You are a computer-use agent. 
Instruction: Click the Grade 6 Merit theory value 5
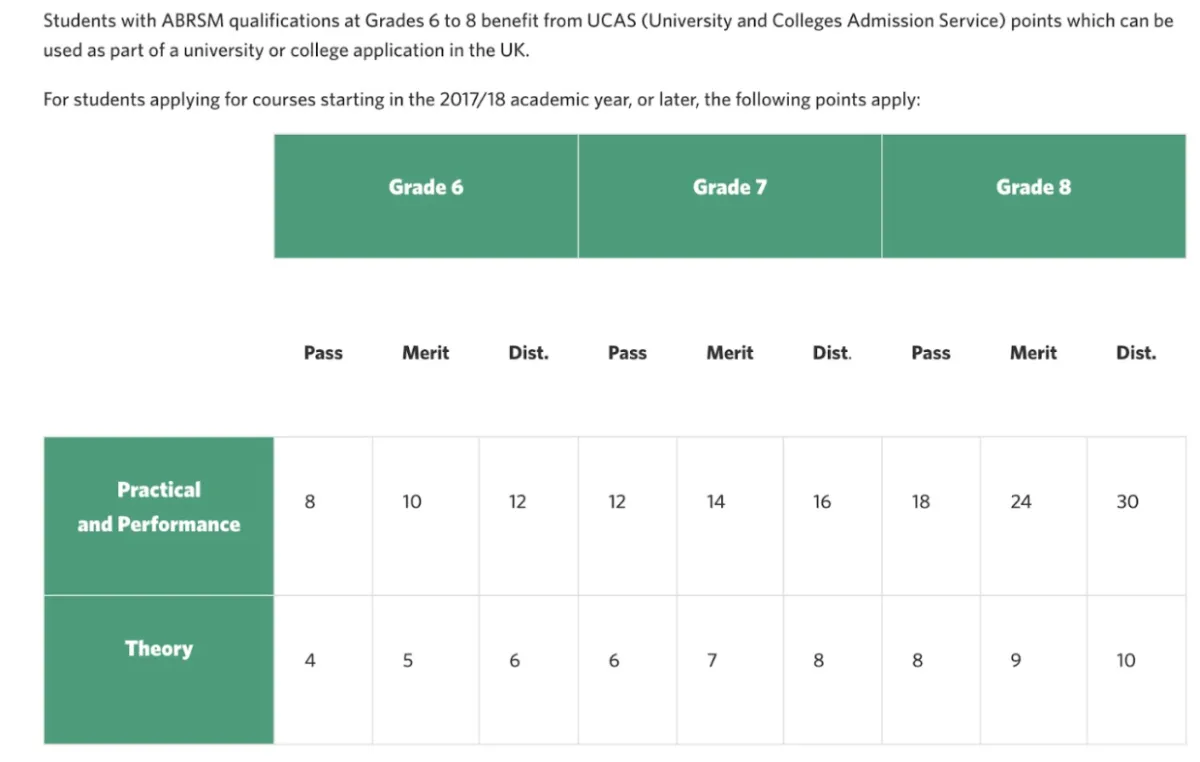pyautogui.click(x=408, y=660)
